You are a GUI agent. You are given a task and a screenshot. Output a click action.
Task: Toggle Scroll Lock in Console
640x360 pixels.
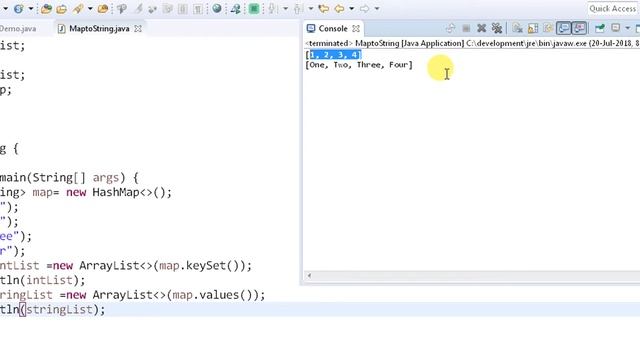click(x=533, y=28)
